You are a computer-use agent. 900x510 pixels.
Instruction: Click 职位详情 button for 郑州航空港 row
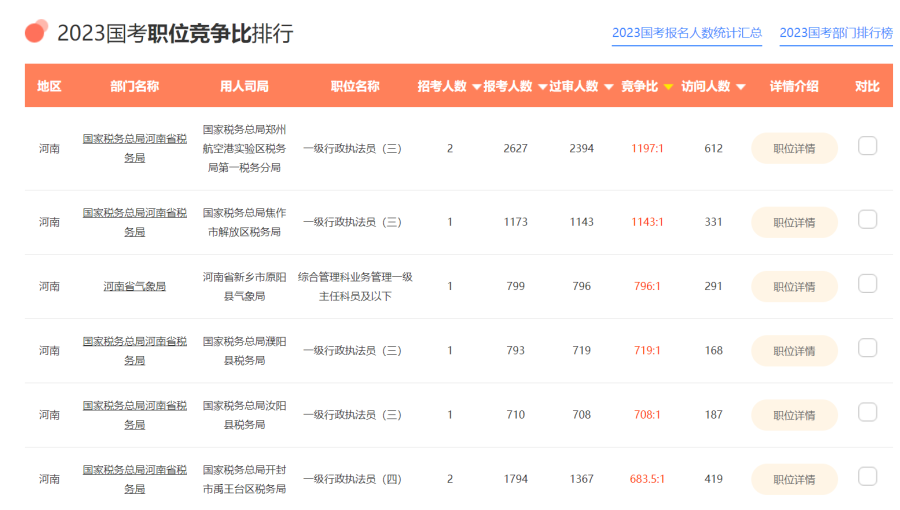[794, 149]
